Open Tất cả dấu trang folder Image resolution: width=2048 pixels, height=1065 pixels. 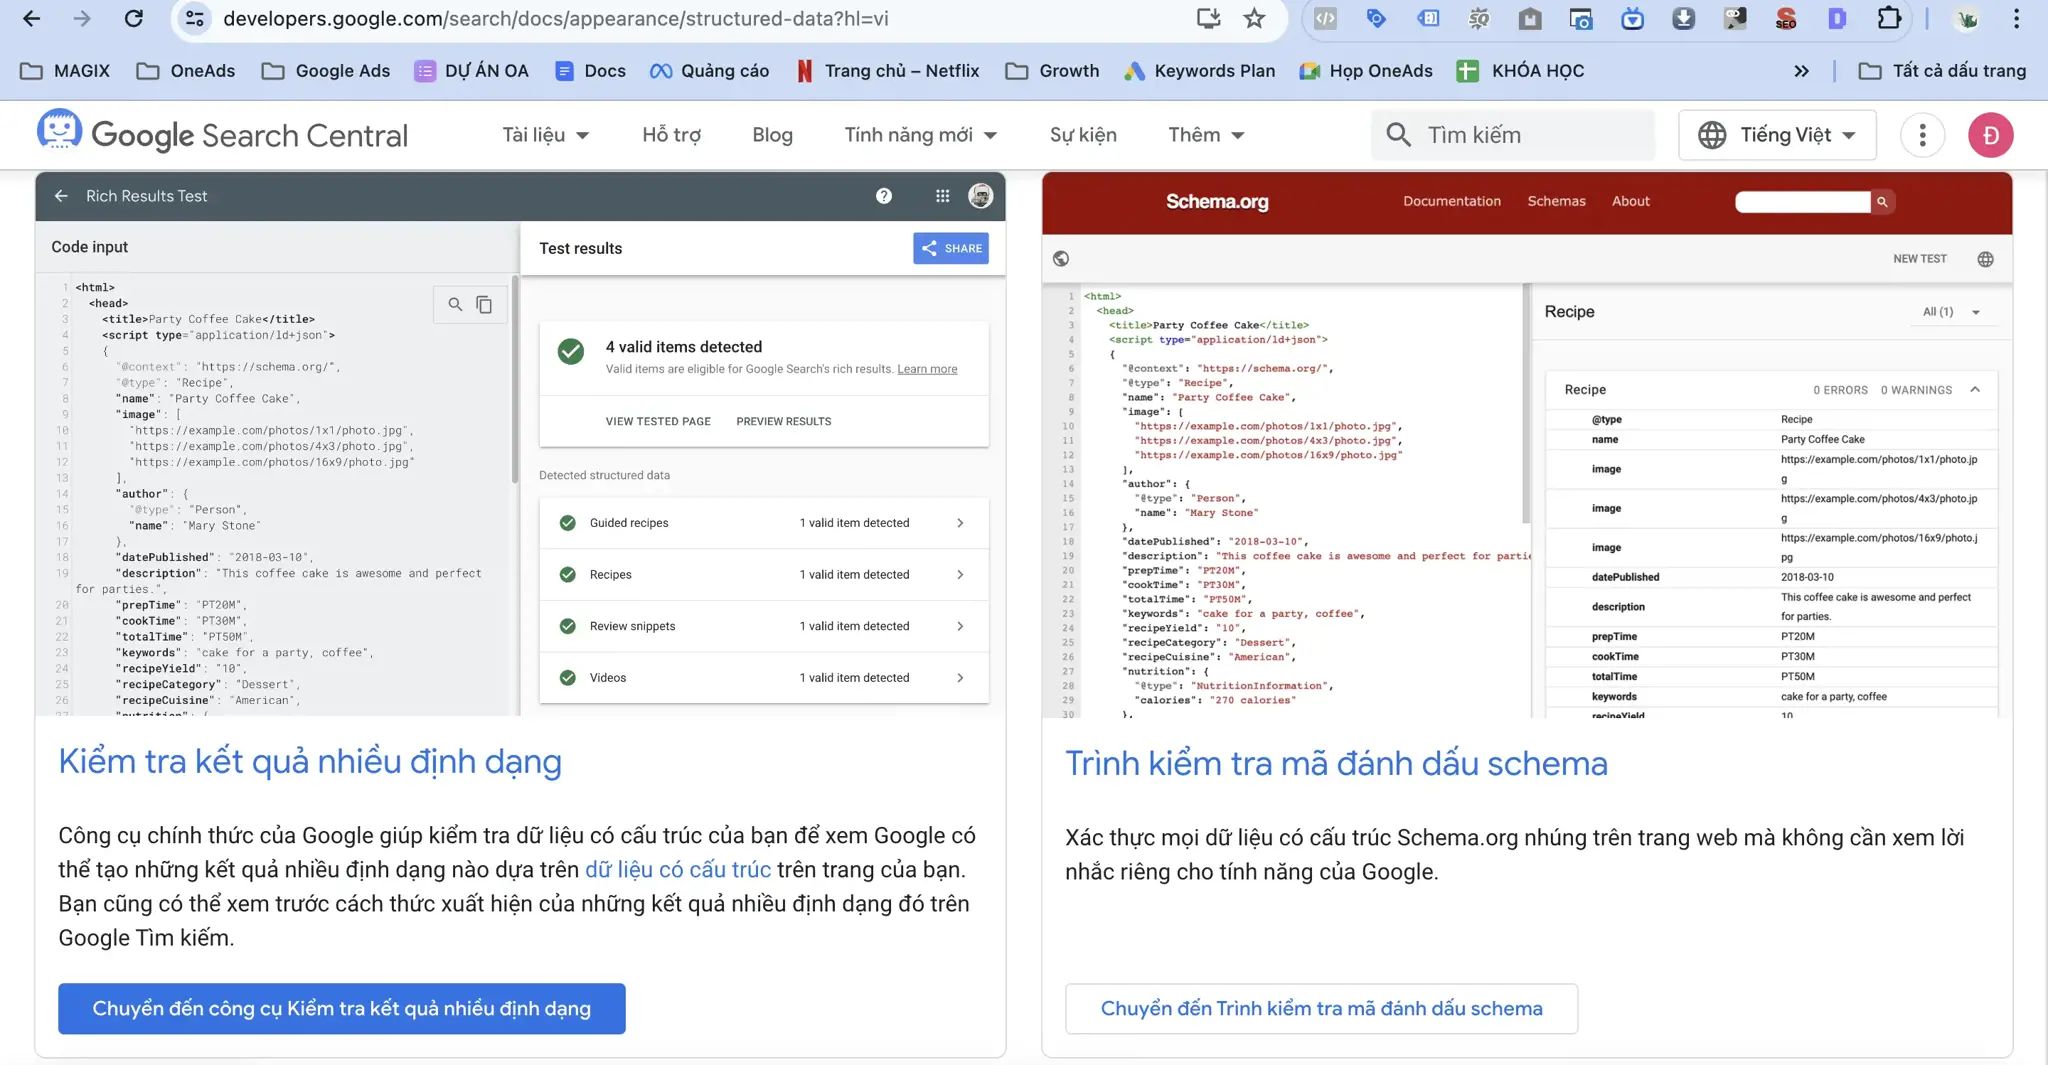click(x=1942, y=71)
